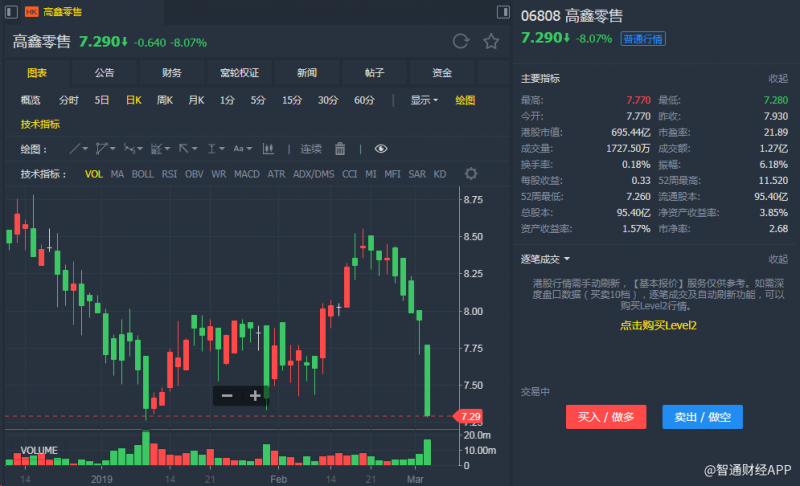Click the 卖出 / 做空 button
800x486 pixels.
(702, 417)
